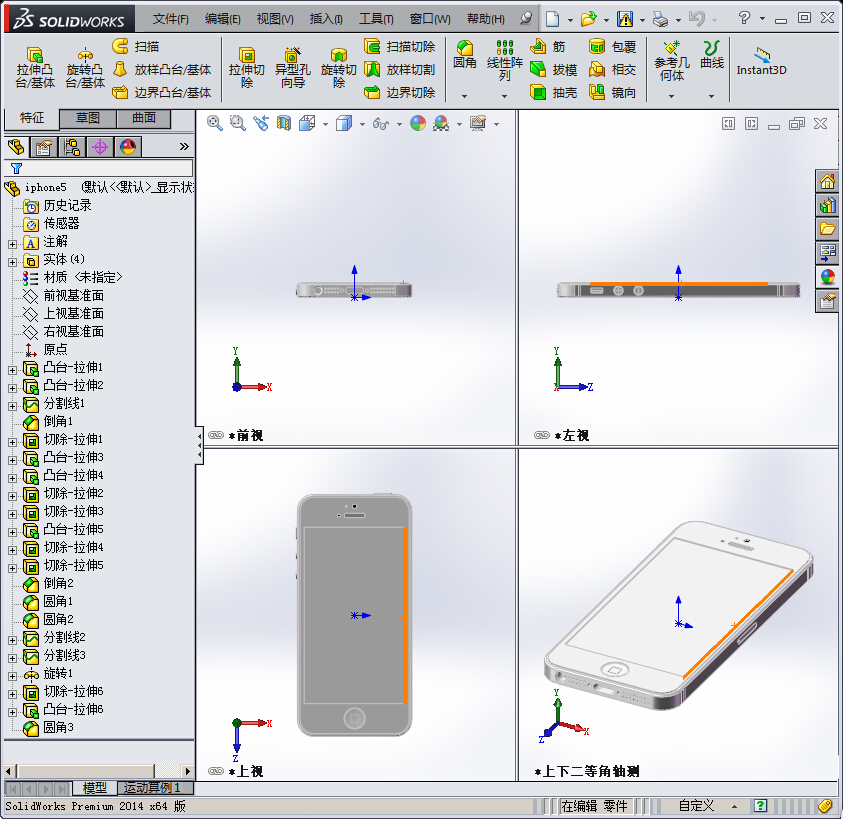Open Reference Geometry (参考几何体)
The width and height of the screenshot is (843, 819).
[x=671, y=60]
